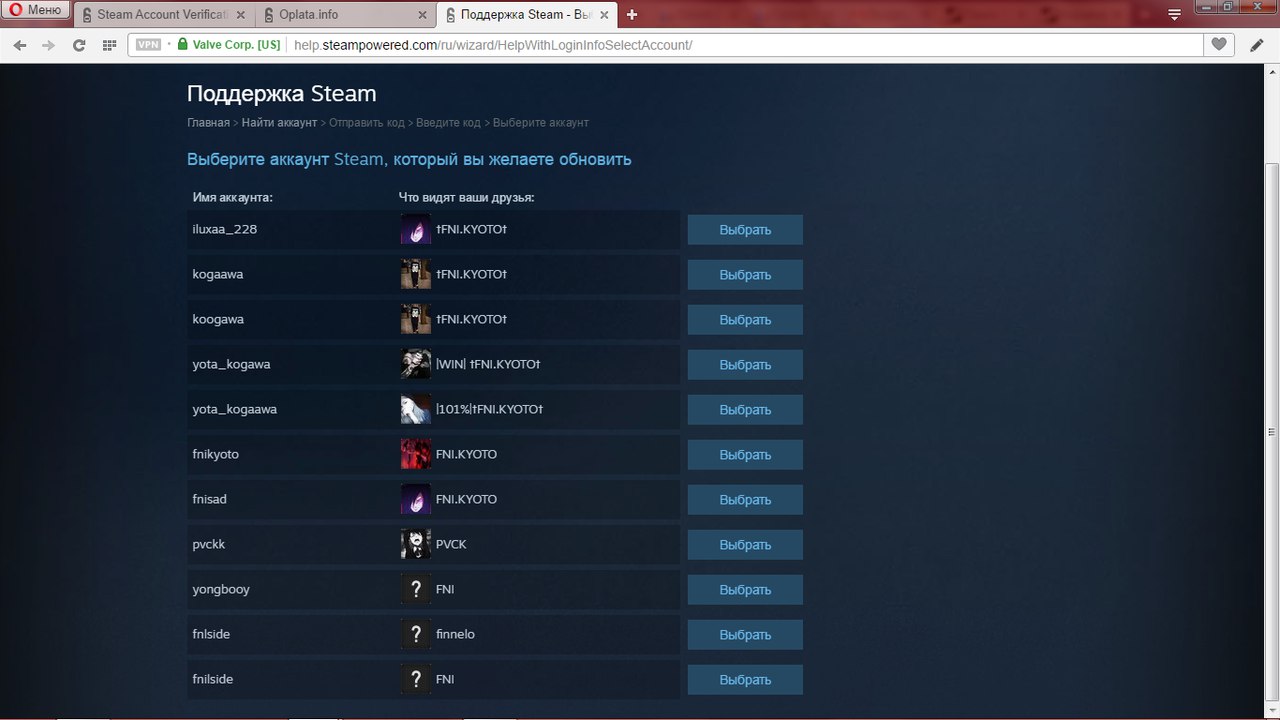Click the vertical page scrollbar
The width and height of the screenshot is (1280, 720).
tap(1271, 390)
